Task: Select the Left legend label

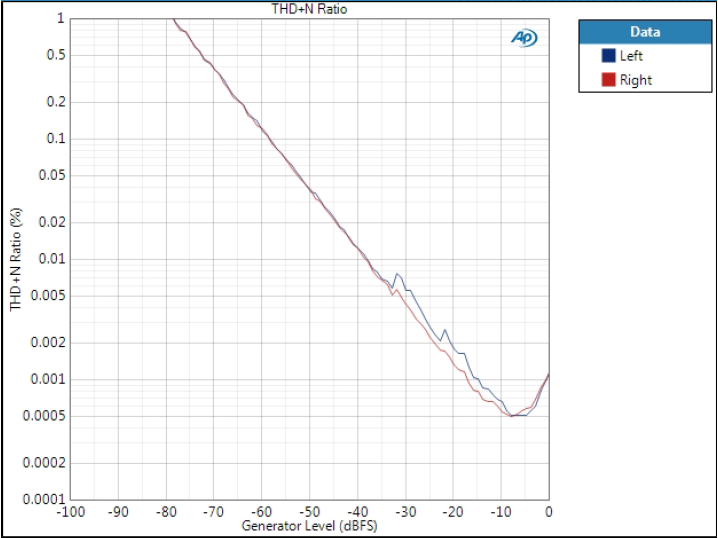Action: pos(631,56)
